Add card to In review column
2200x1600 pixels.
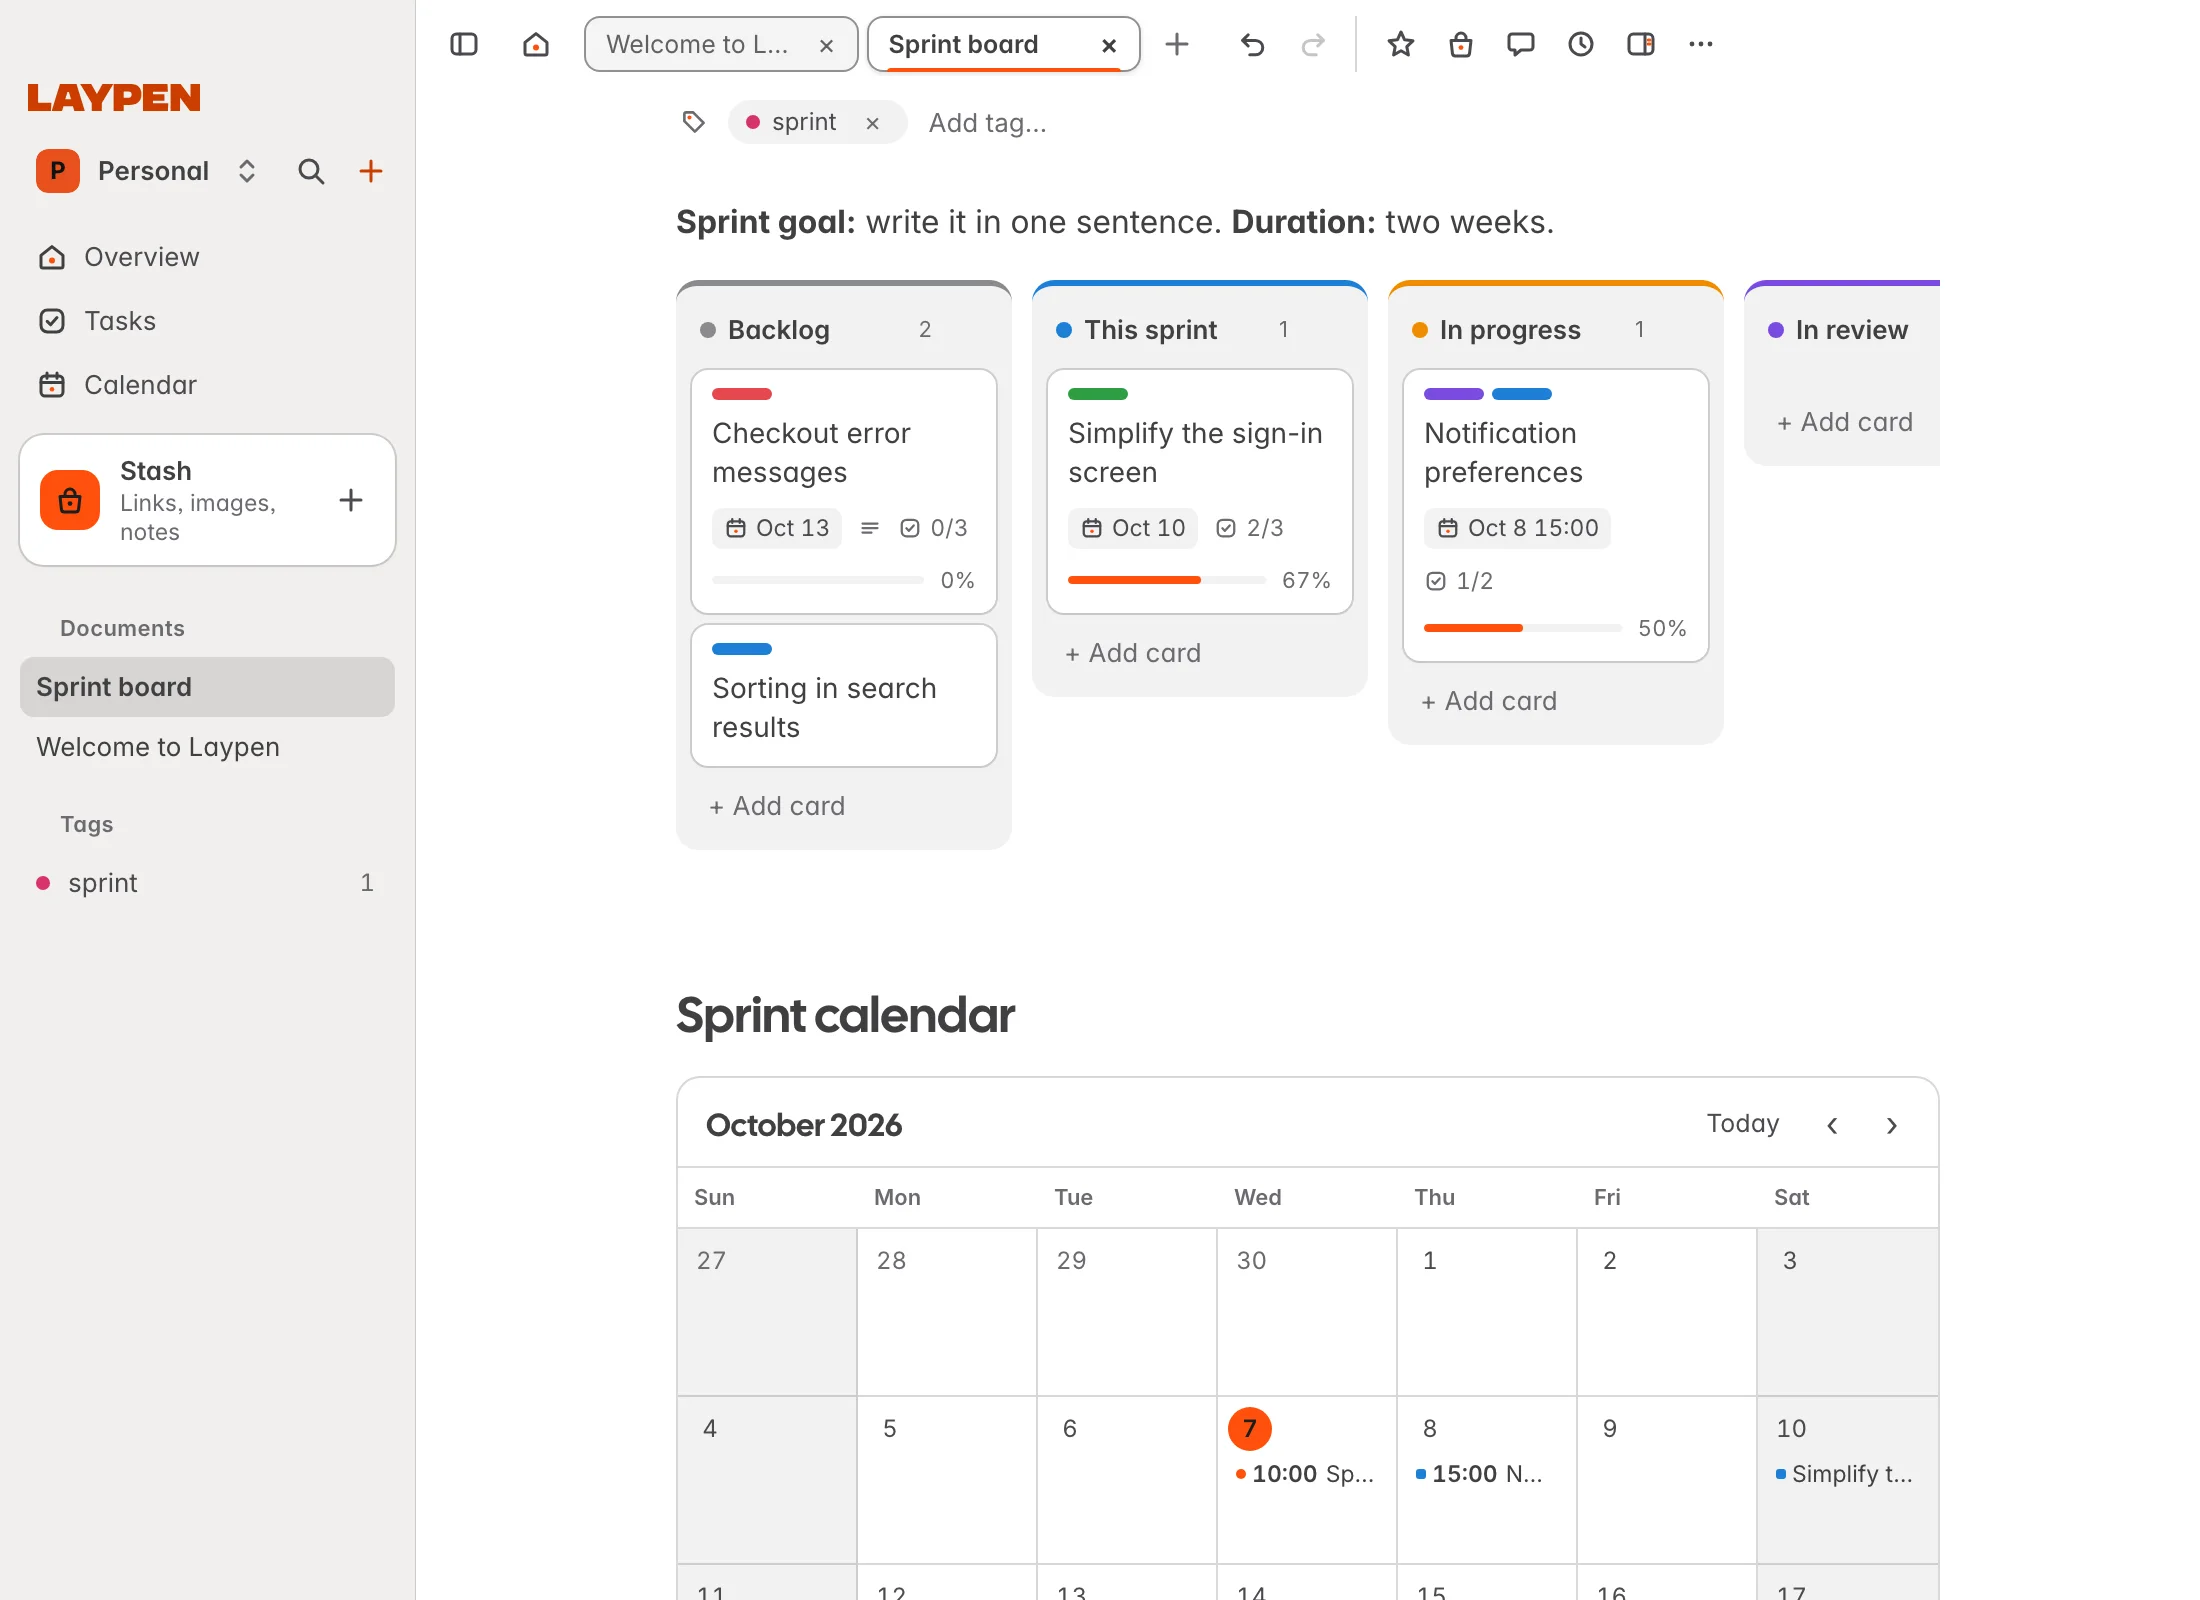1846,422
